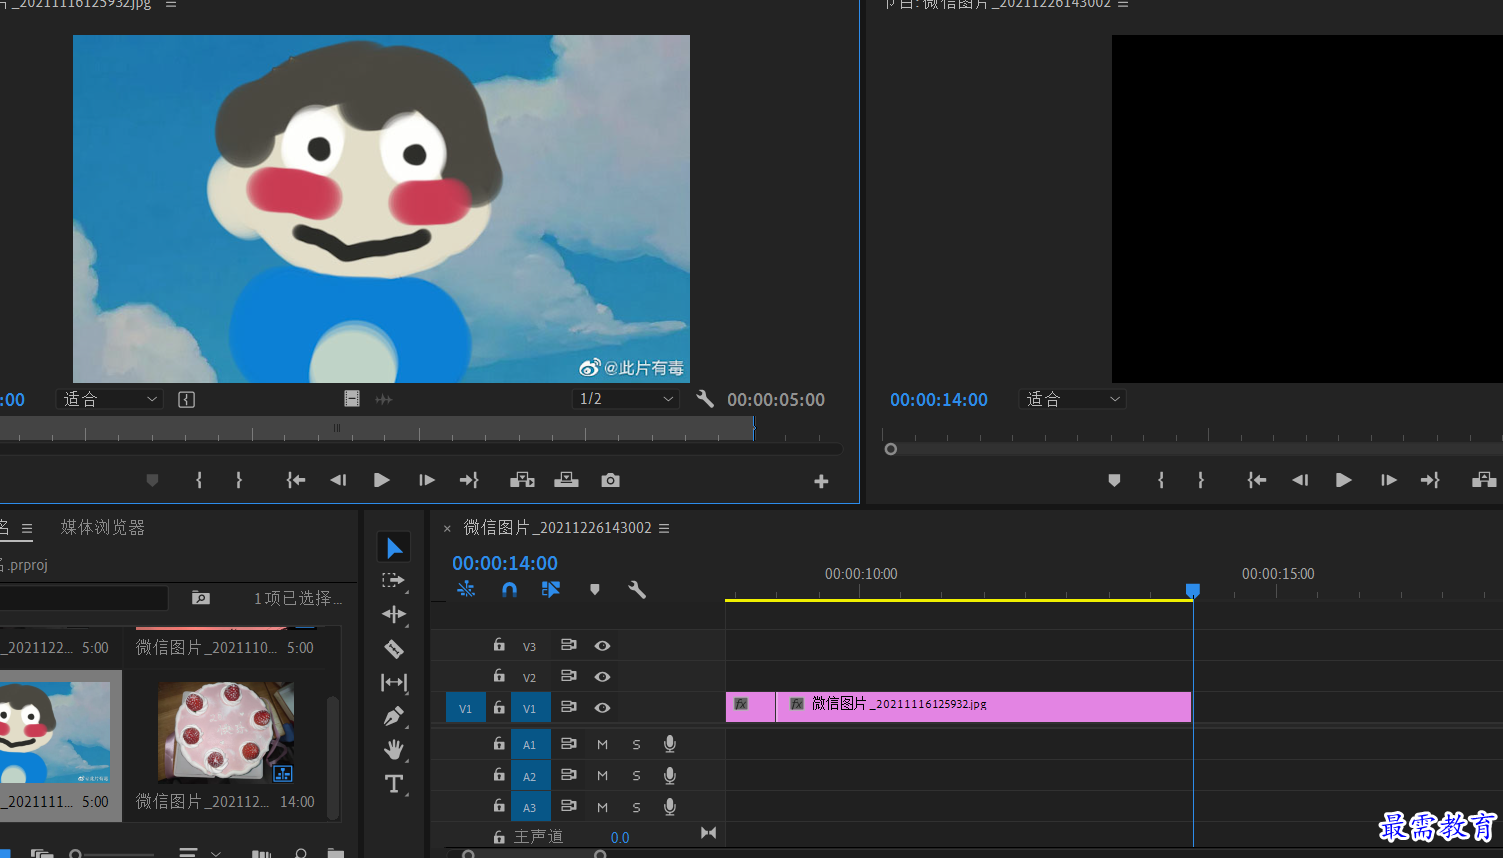Go to In point in Source monitor
The image size is (1503, 858).
[296, 481]
